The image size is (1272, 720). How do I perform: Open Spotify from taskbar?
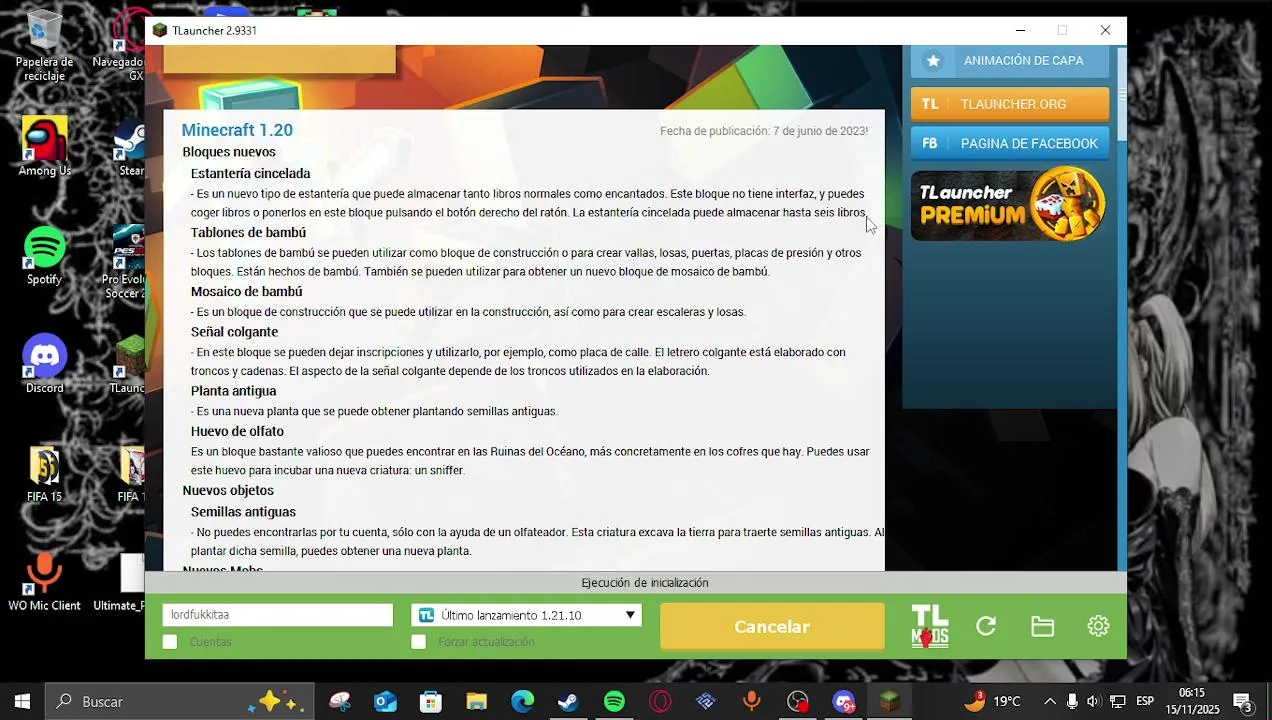tap(614, 702)
